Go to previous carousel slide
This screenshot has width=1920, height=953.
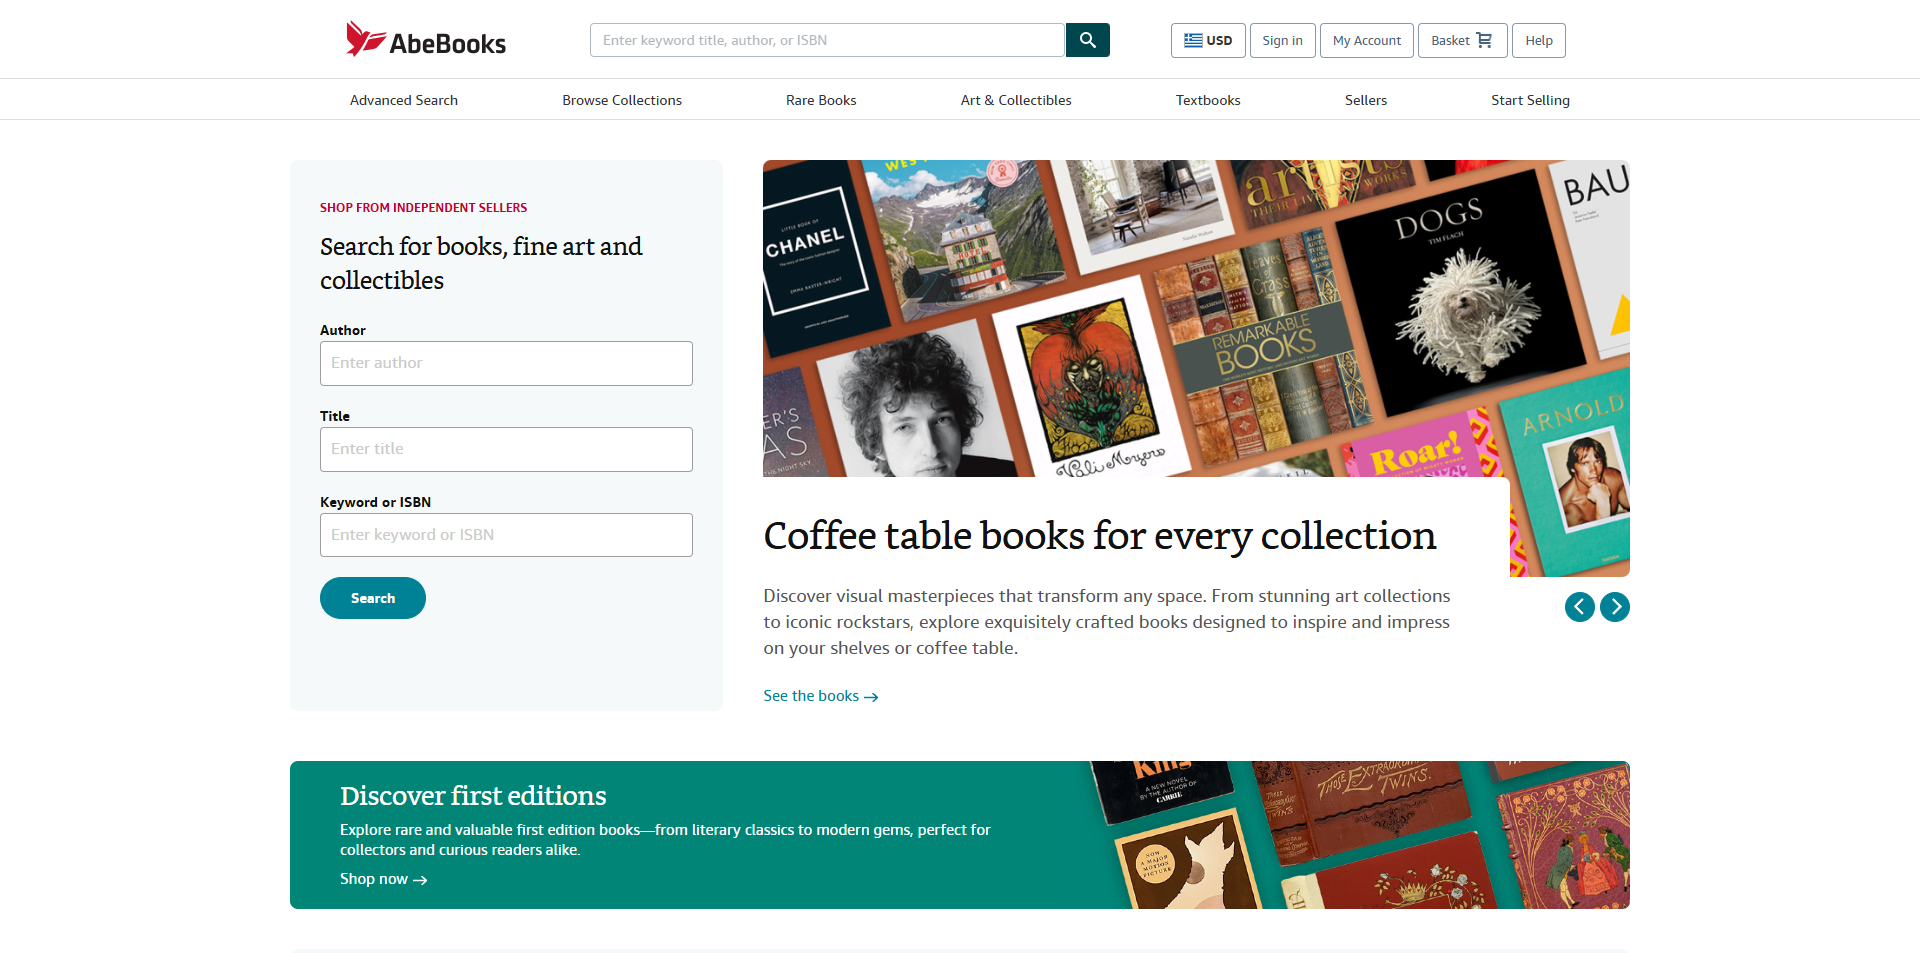(x=1580, y=607)
